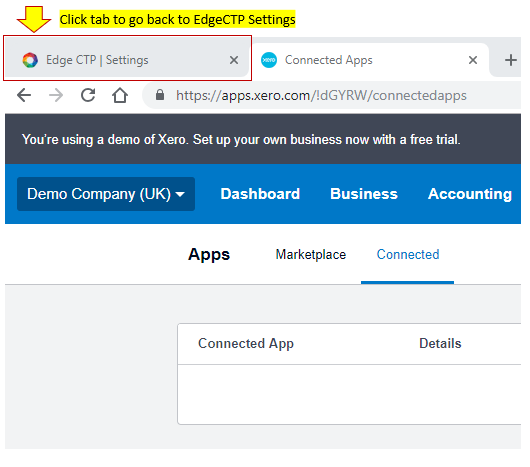This screenshot has height=467, width=530.
Task: Reload the current page
Action: 88,95
